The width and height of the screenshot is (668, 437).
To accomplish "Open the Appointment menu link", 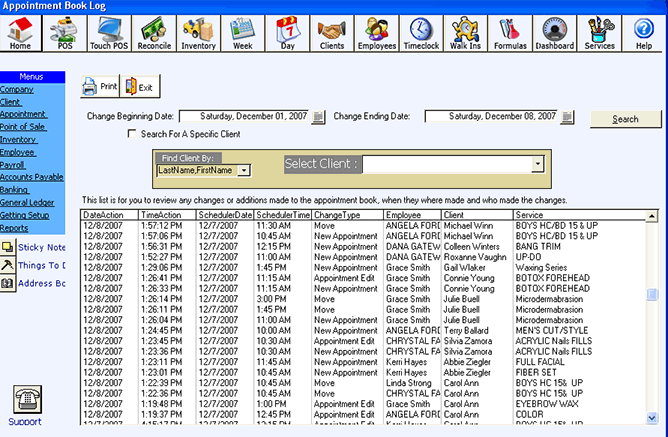I will point(23,114).
